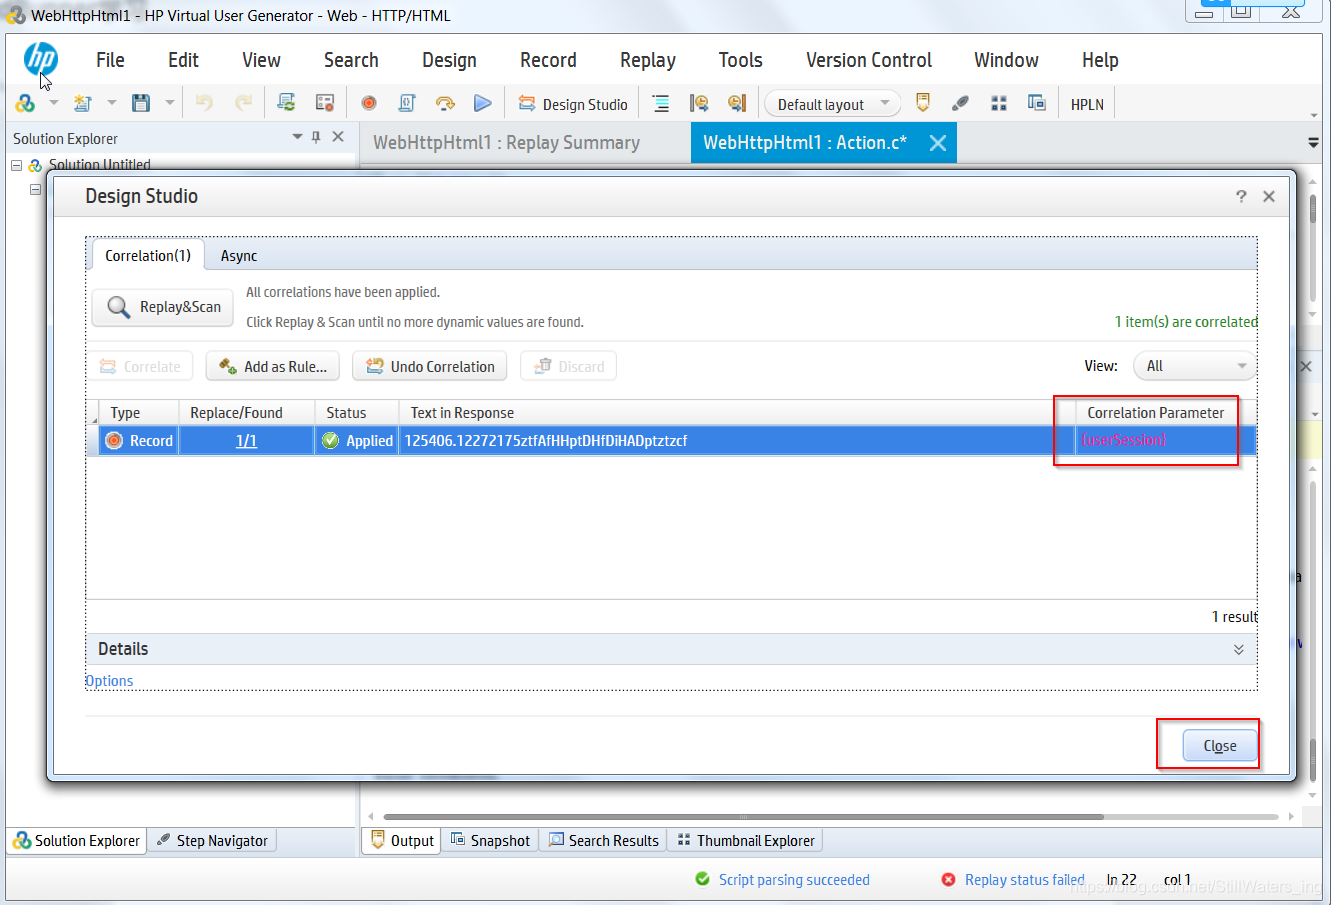Open the solution management icon dropdown arrow
Viewport: 1331px width, 905px height.
(54, 103)
